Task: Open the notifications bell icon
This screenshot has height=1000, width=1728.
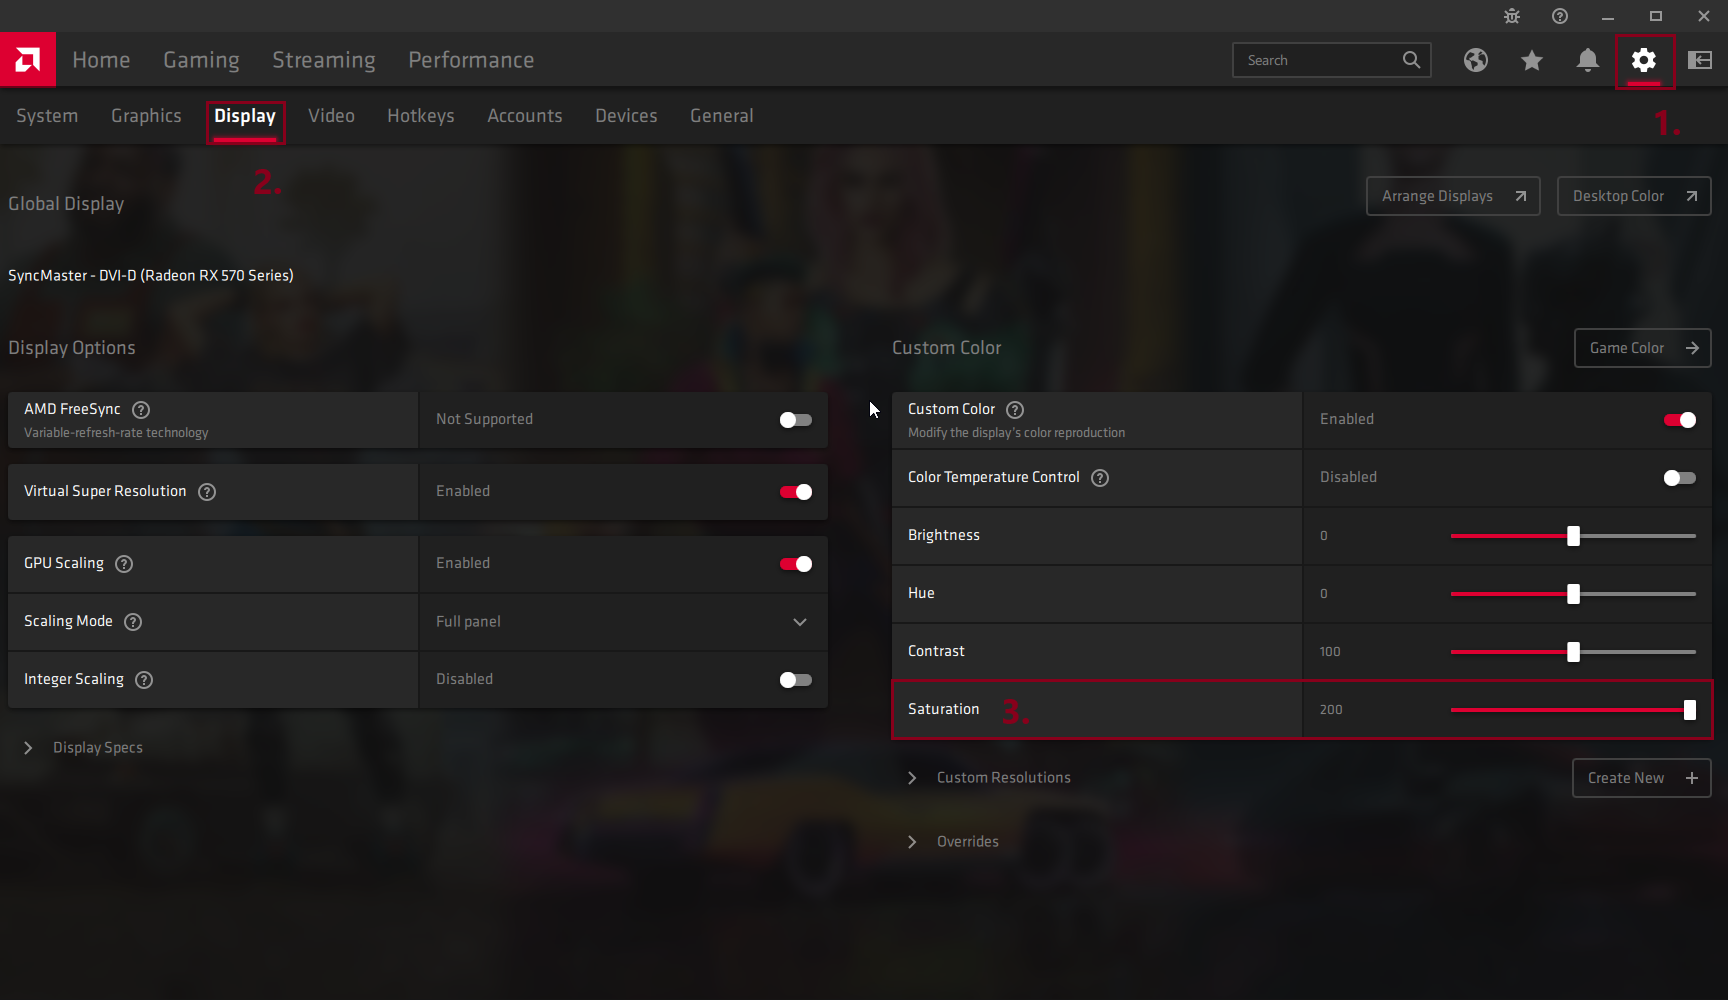Action: tap(1588, 60)
